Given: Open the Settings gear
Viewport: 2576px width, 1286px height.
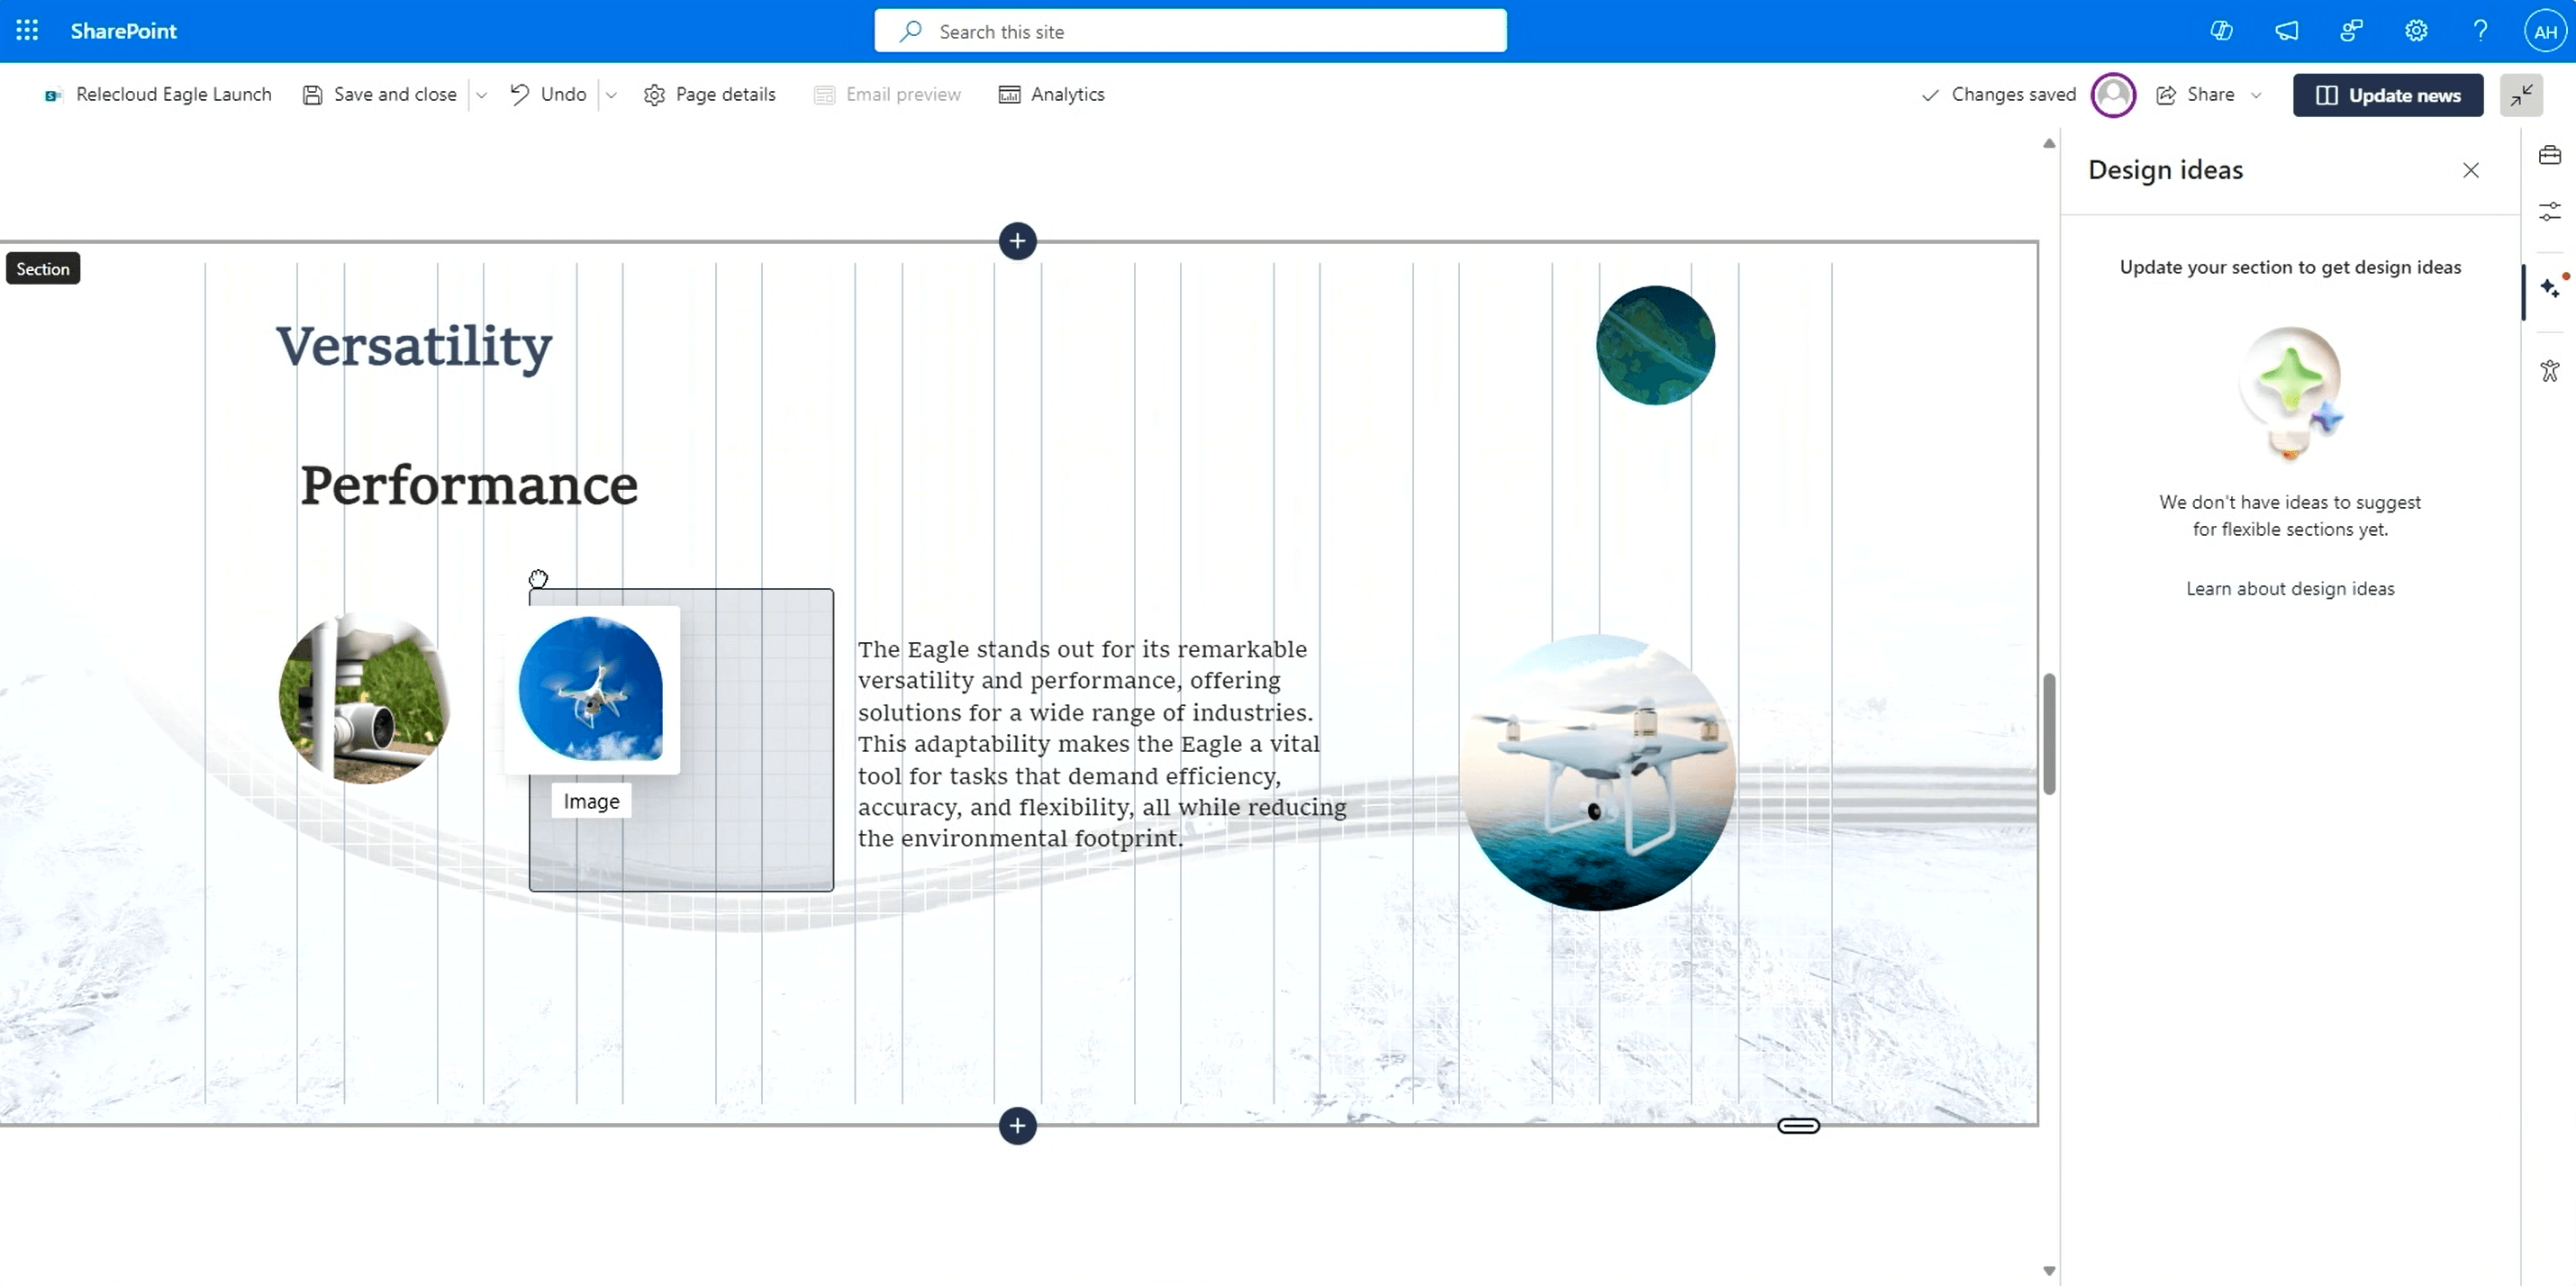Looking at the screenshot, I should [2415, 31].
